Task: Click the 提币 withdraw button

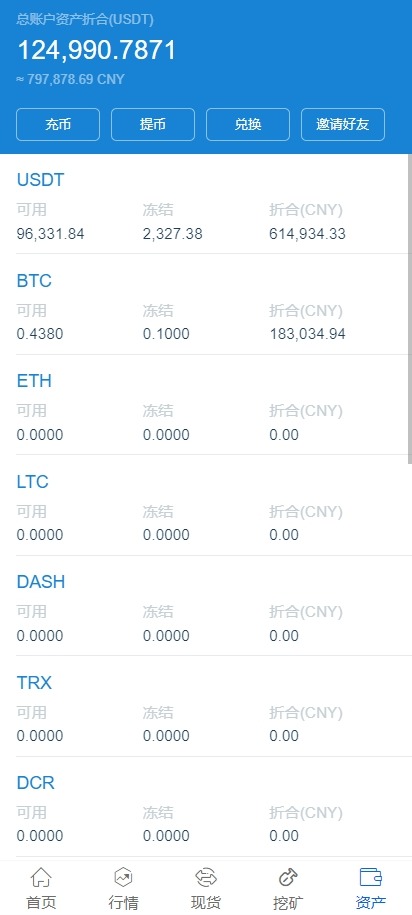Action: [x=153, y=124]
